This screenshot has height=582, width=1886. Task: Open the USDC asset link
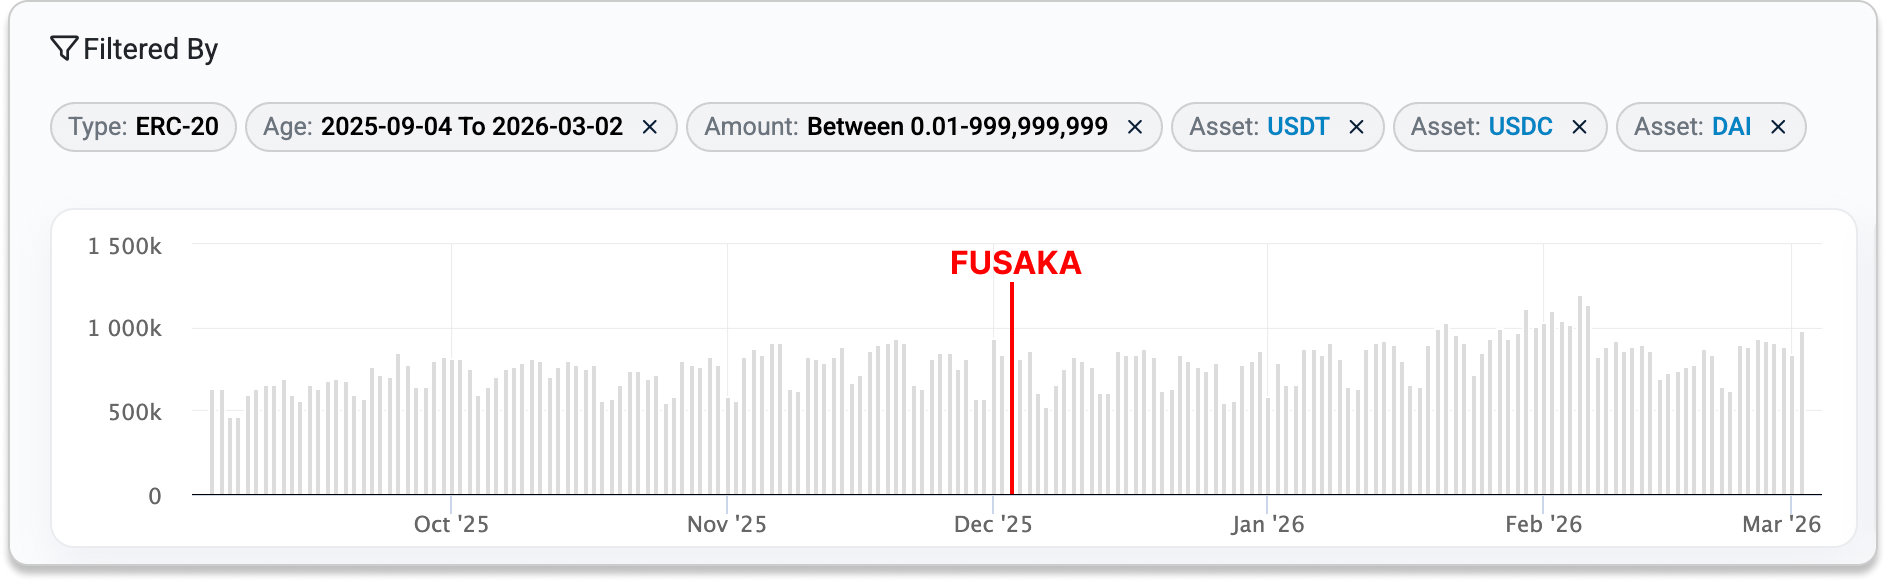click(x=1520, y=127)
